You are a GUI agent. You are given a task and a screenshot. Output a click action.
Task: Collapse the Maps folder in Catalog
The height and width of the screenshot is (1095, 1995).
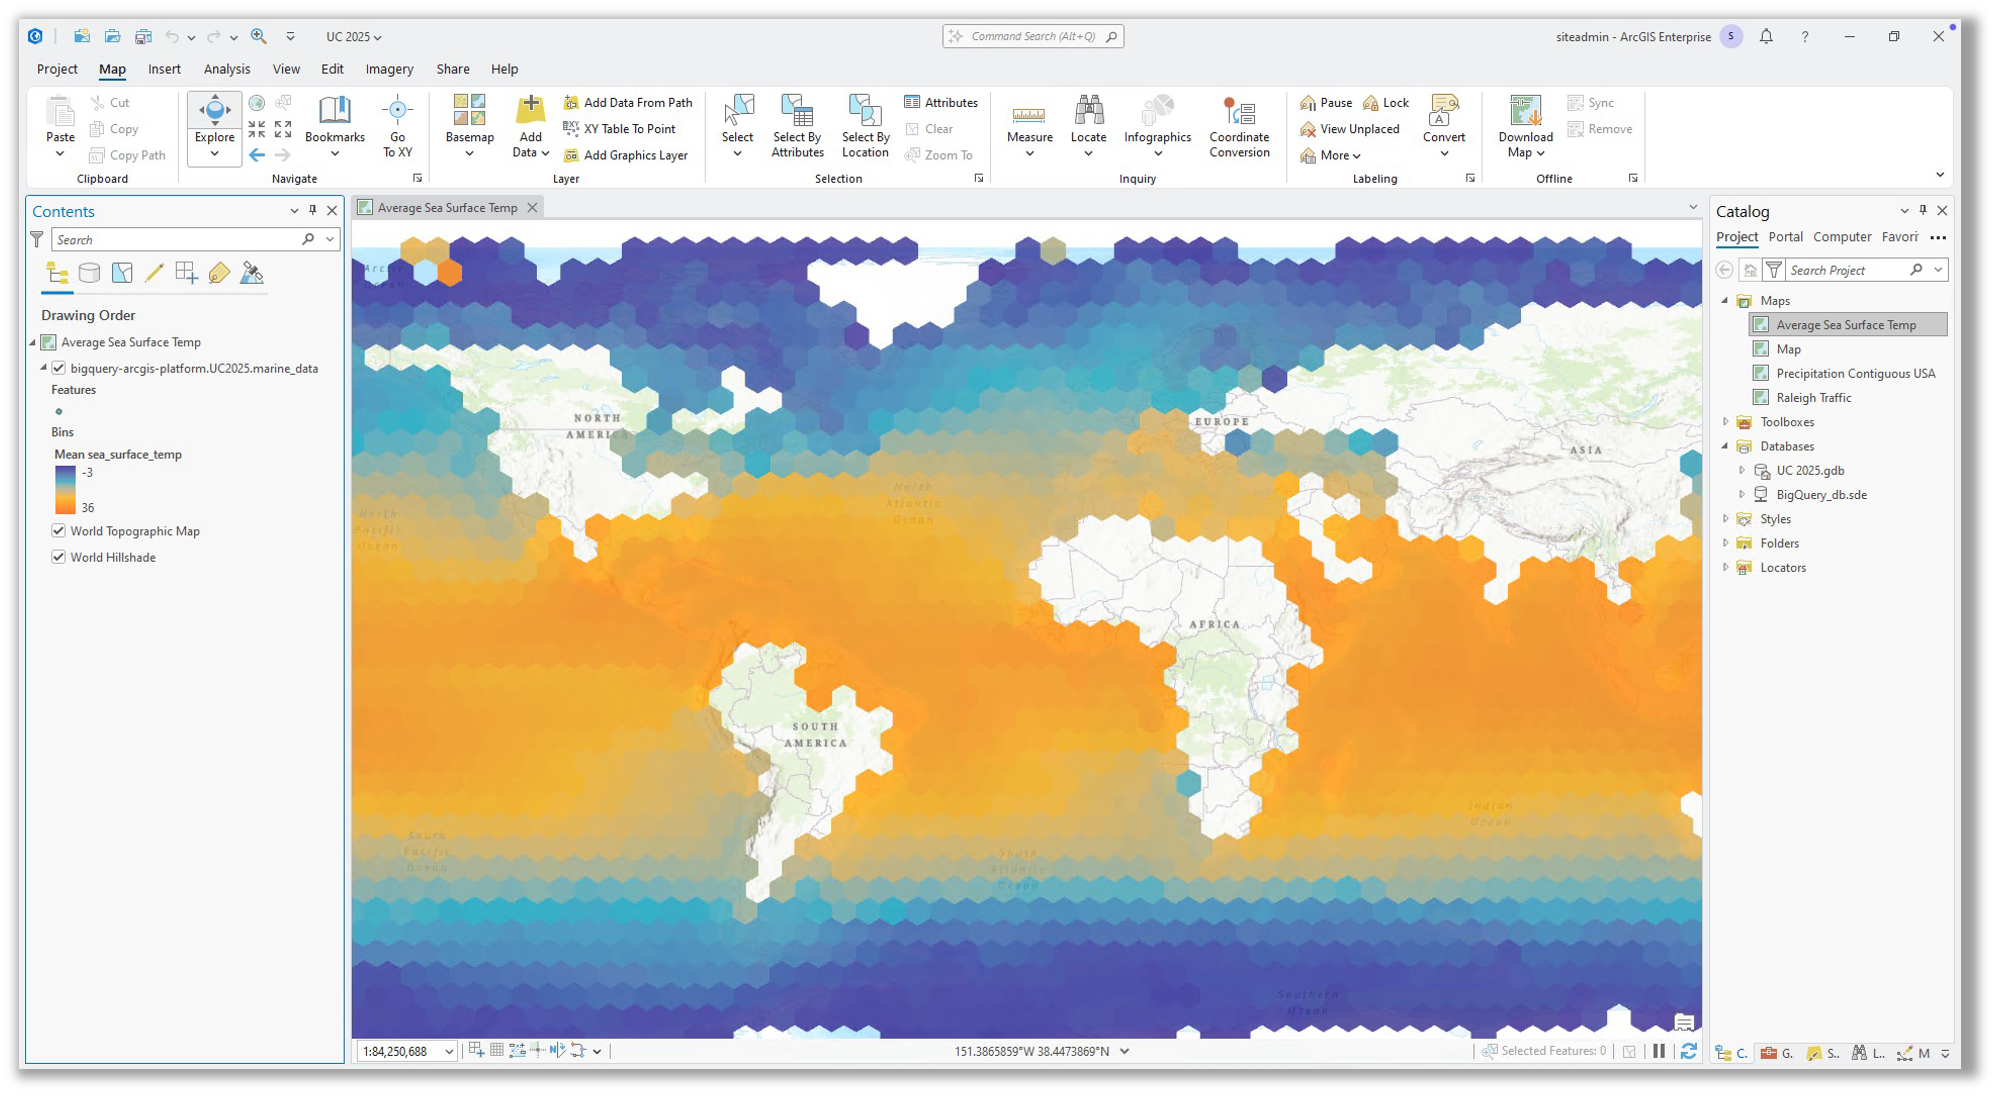(1725, 300)
